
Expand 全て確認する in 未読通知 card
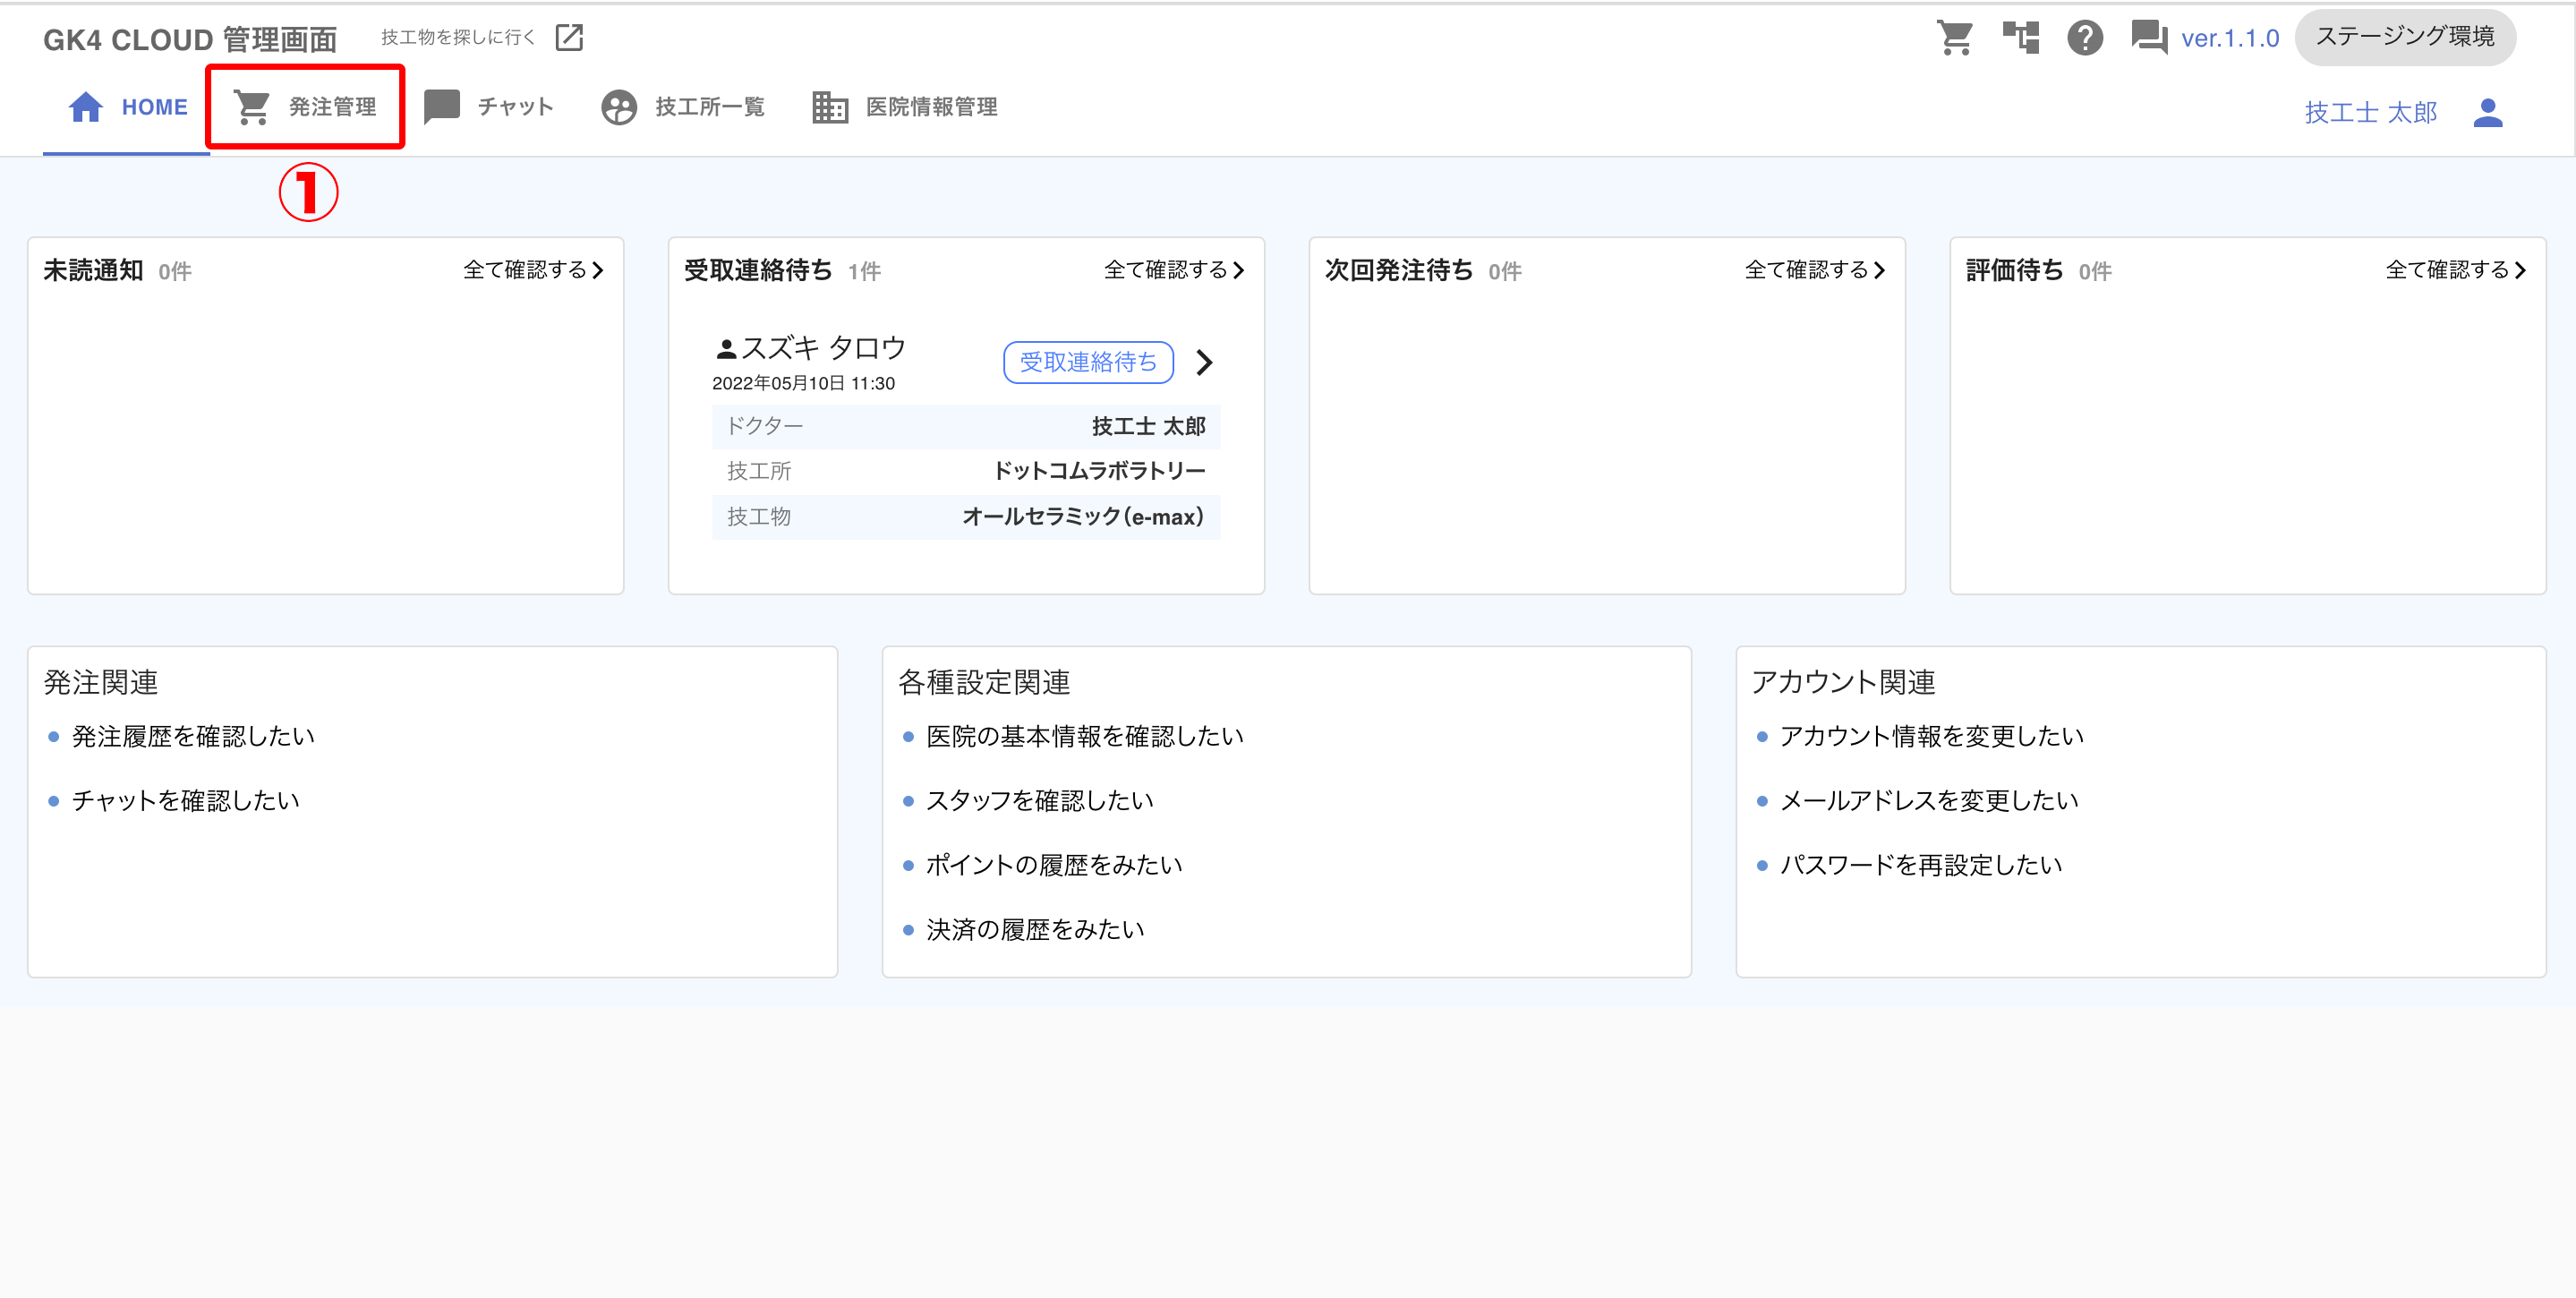533,270
